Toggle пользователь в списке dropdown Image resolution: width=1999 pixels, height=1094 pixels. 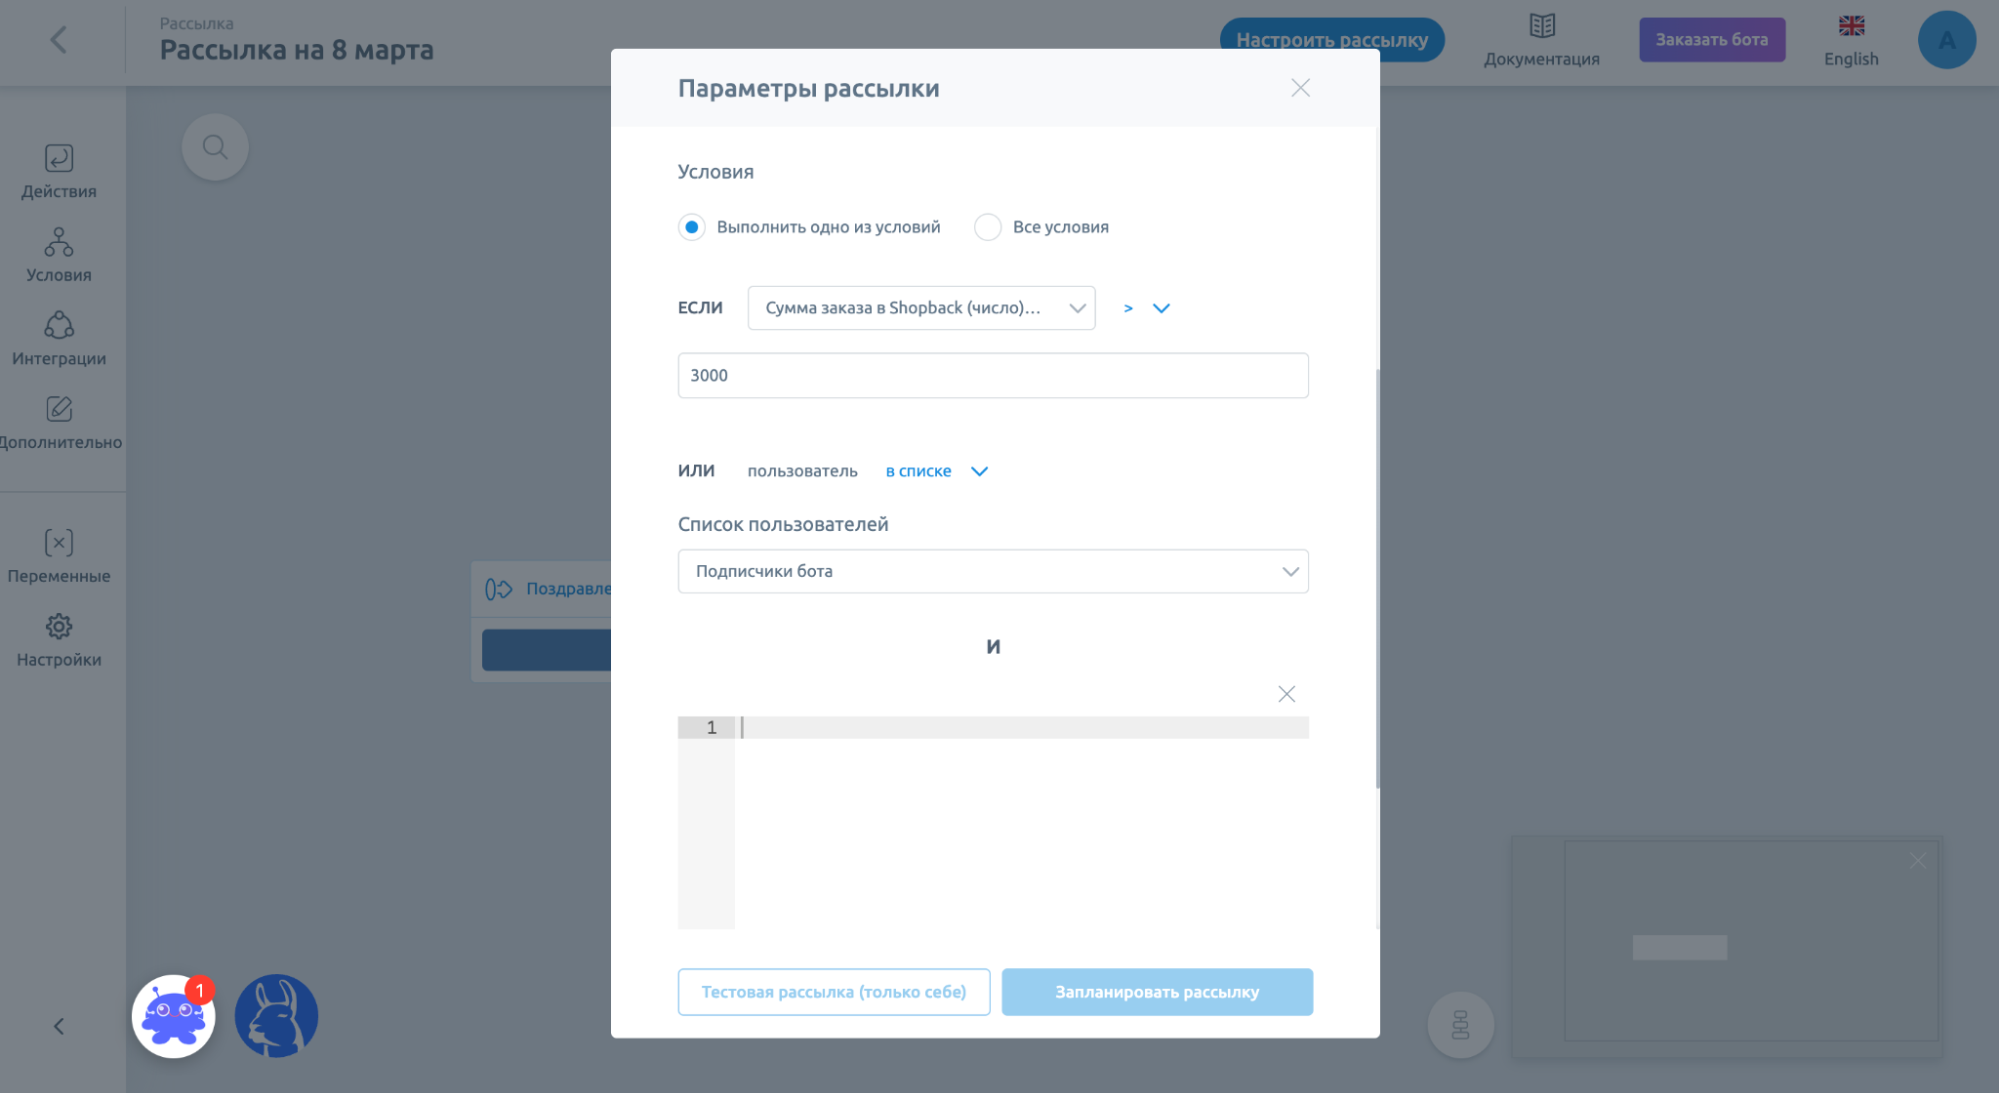[x=979, y=470]
